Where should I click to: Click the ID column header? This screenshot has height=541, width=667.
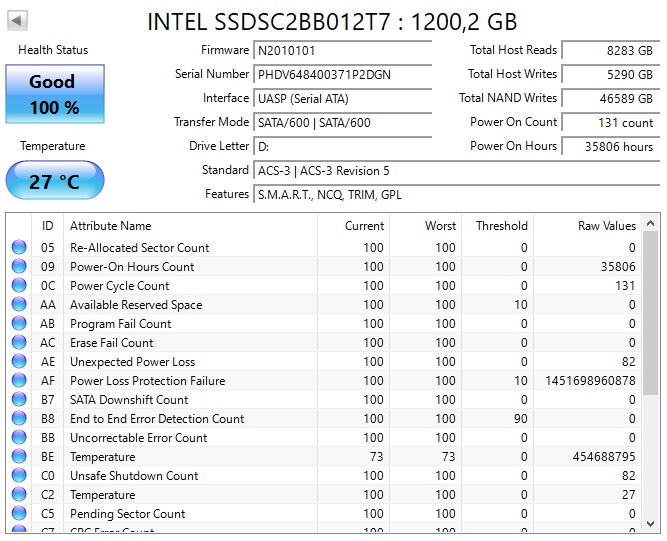(48, 225)
